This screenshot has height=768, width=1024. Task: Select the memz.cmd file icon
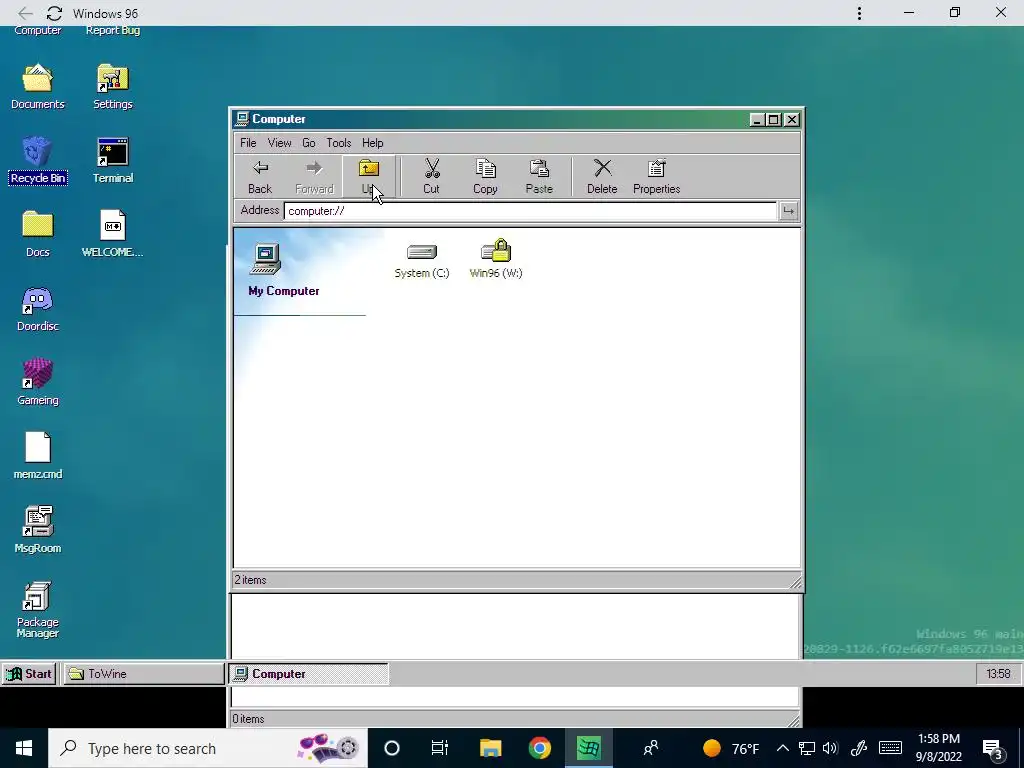[x=37, y=456]
